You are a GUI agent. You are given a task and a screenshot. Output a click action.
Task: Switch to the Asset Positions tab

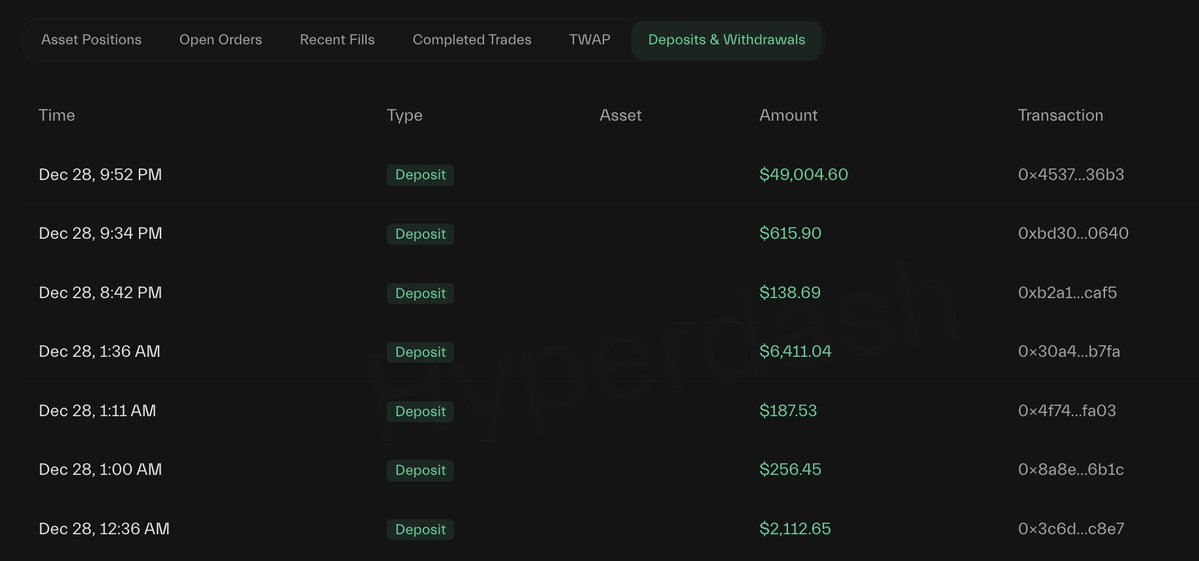(x=91, y=40)
